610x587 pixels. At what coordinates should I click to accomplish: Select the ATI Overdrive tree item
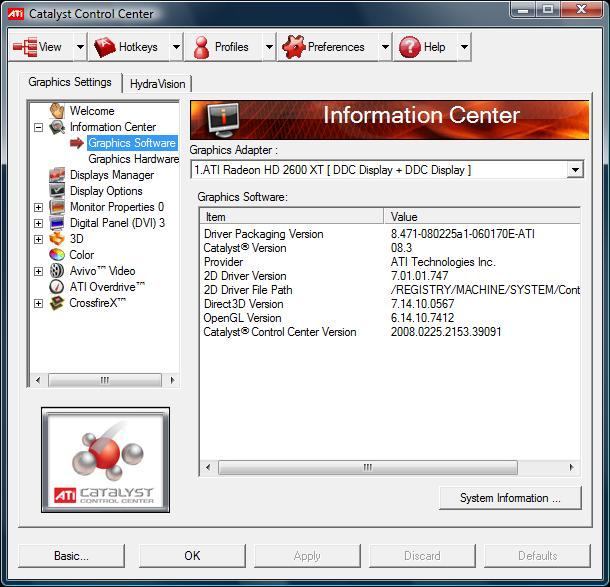click(107, 287)
